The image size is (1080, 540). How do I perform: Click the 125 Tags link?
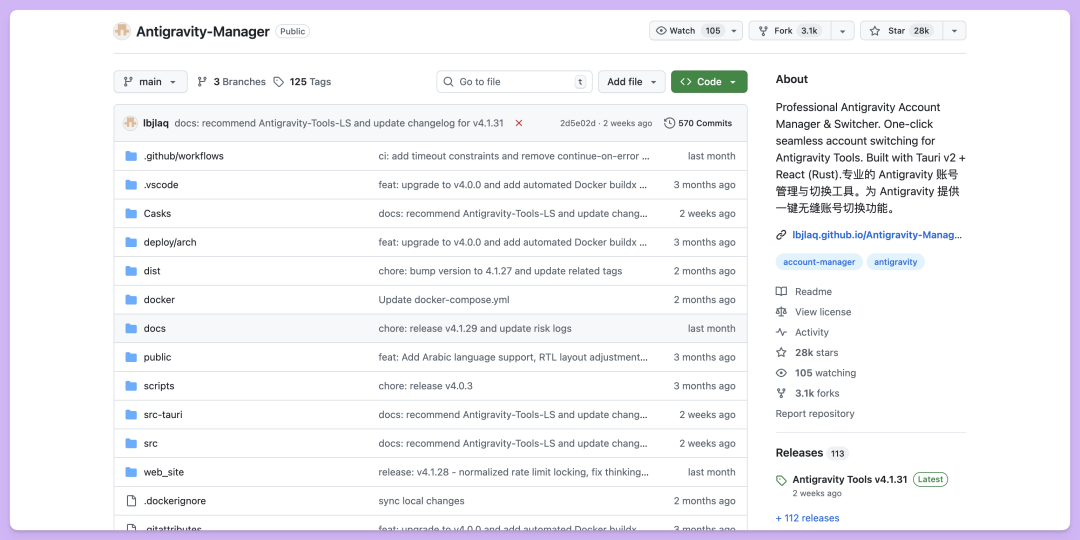(302, 82)
